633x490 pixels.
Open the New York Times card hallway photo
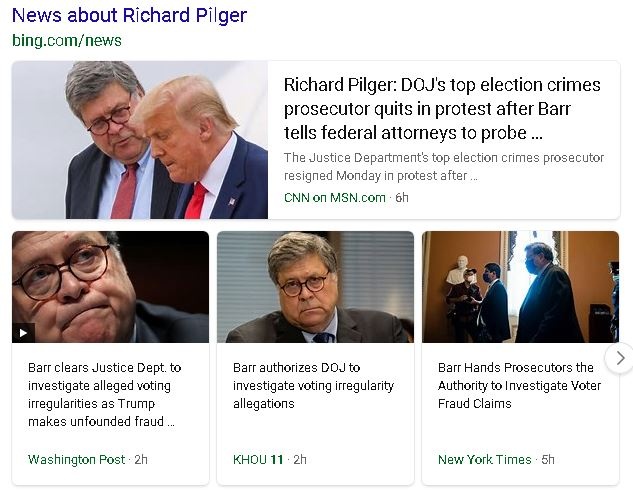click(520, 287)
